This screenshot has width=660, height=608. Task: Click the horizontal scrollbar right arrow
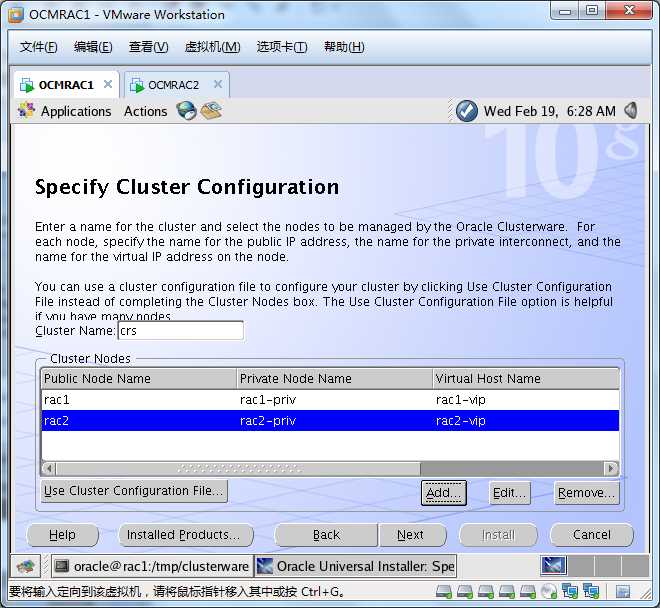[611, 468]
